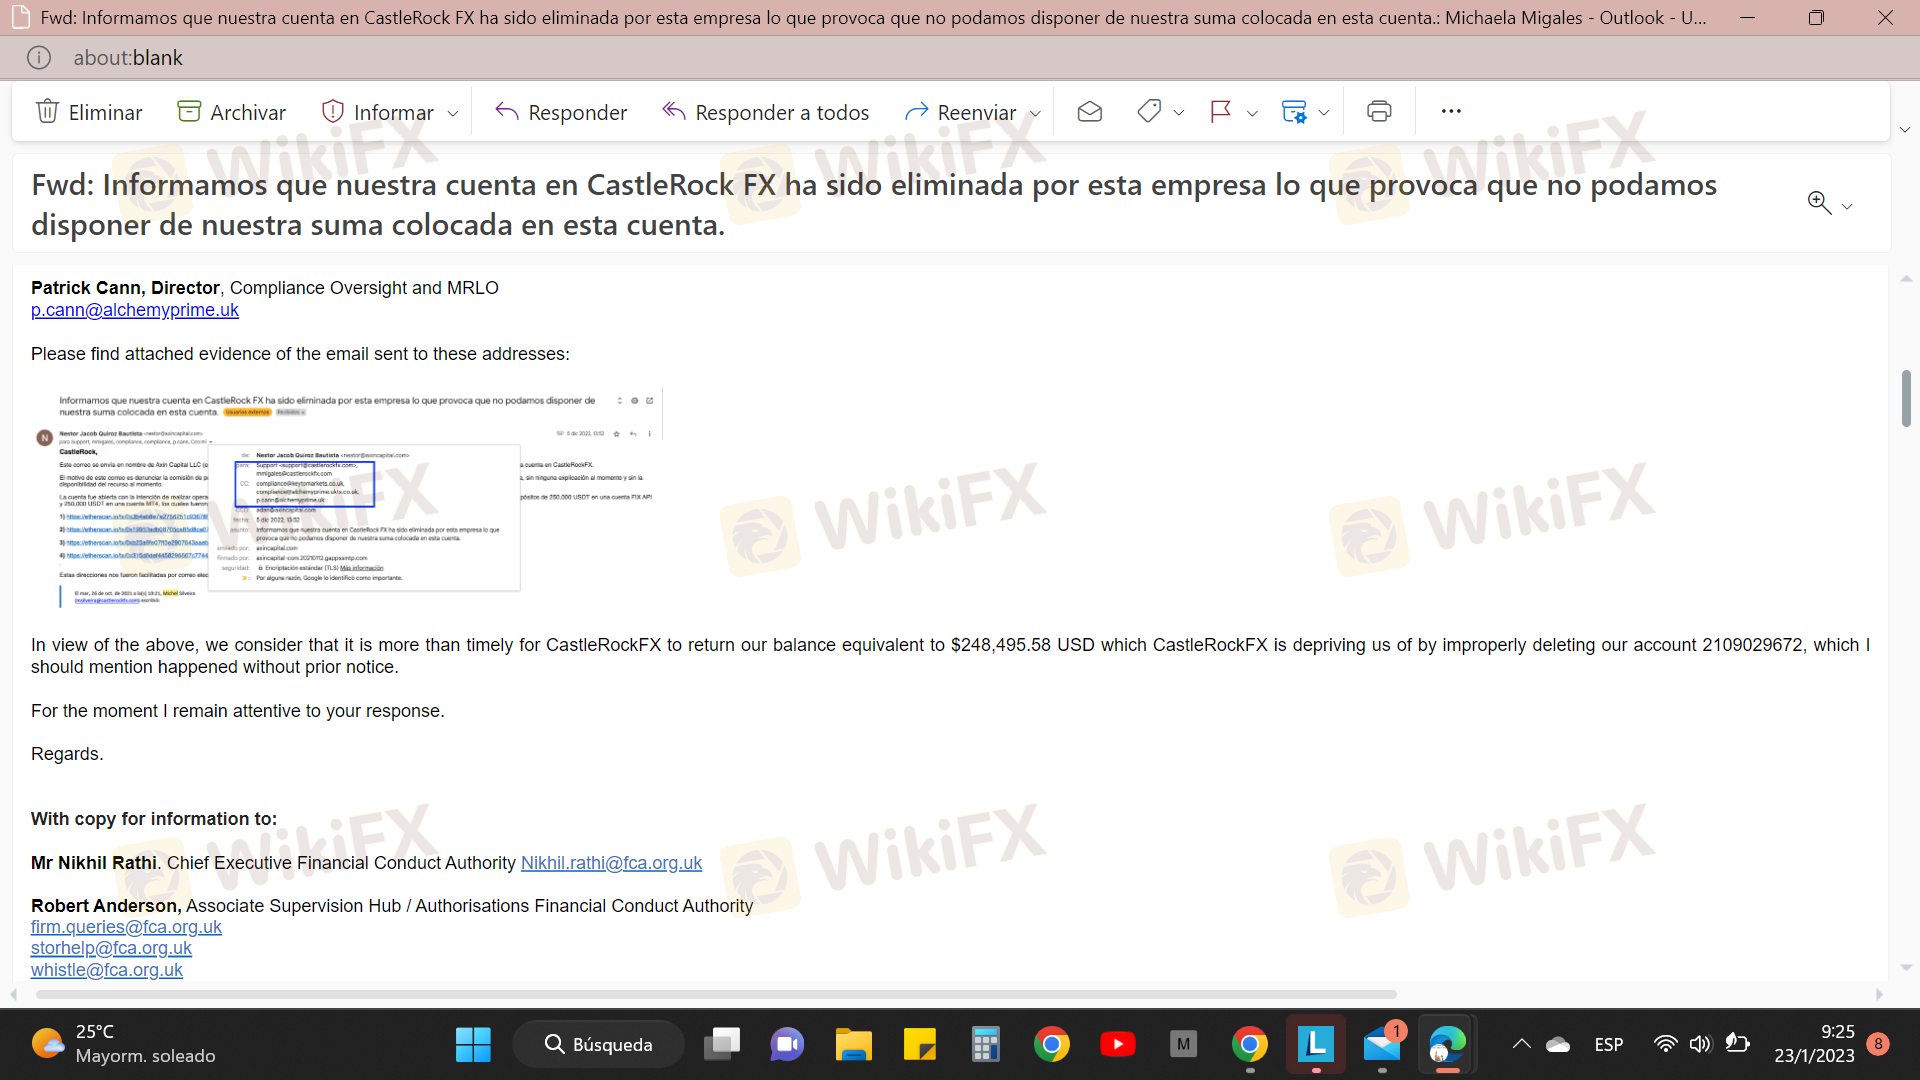Expand the Informar dropdown arrow
Image resolution: width=1920 pixels, height=1080 pixels.
453,113
